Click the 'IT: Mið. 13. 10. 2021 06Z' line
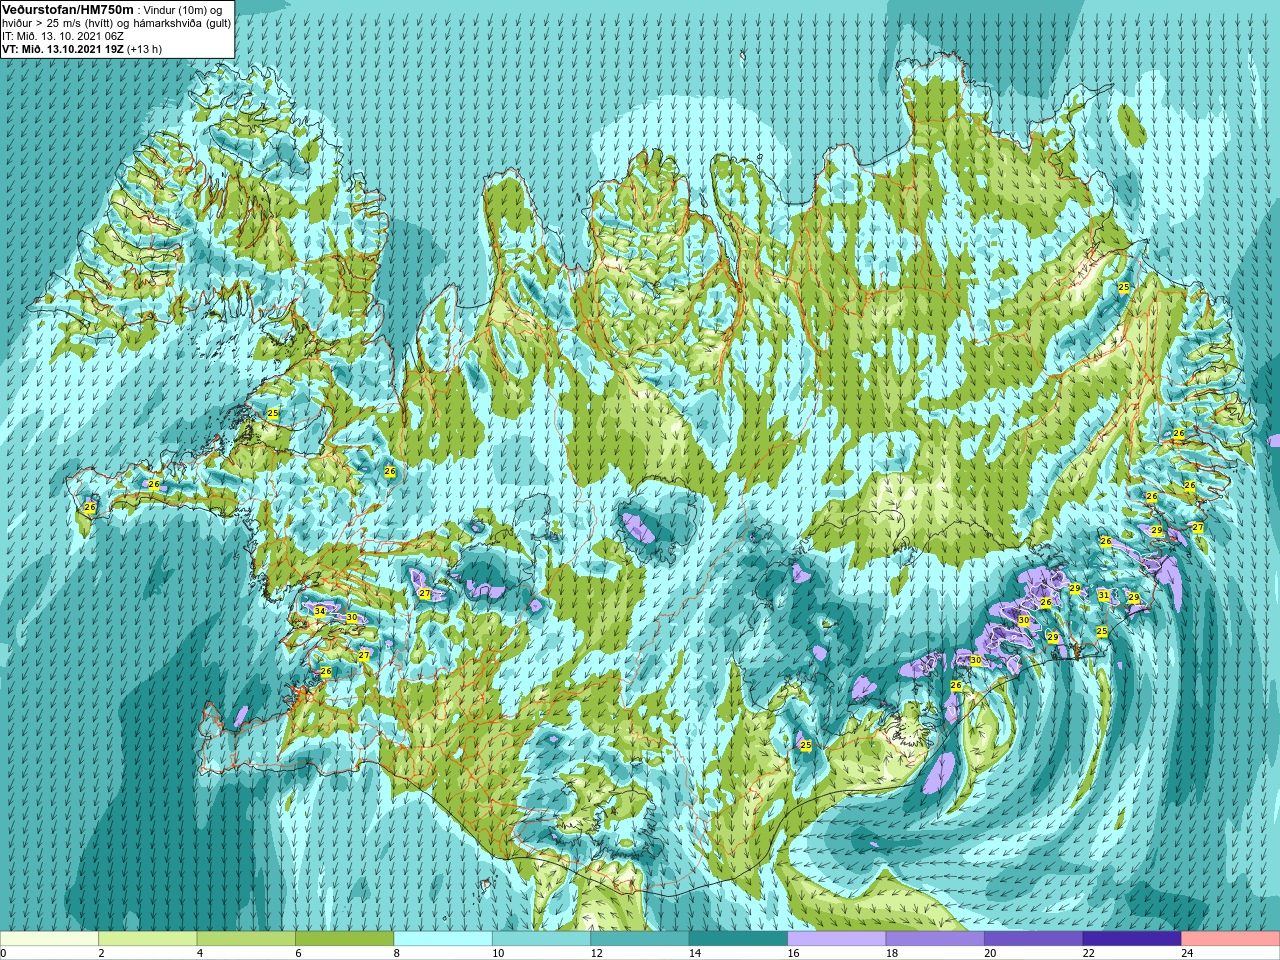The height and width of the screenshot is (960, 1280). tap(63, 36)
